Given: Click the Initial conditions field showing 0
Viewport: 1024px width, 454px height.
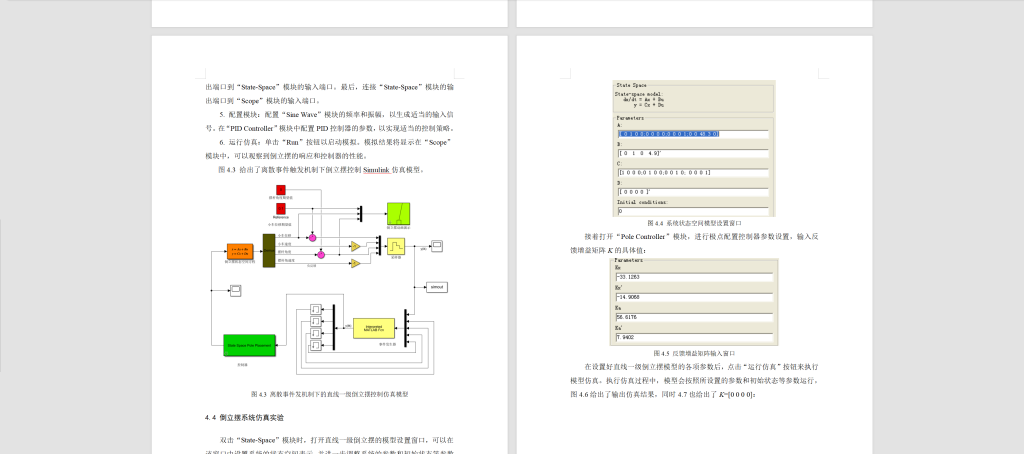Looking at the screenshot, I should click(693, 211).
